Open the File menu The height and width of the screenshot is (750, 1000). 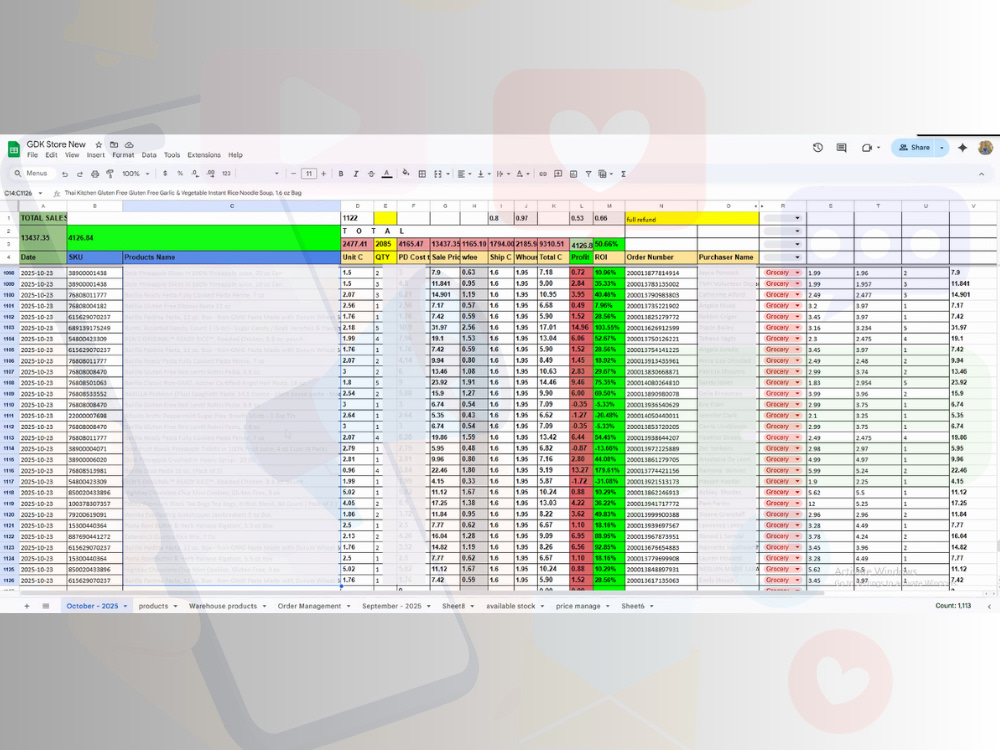point(33,155)
